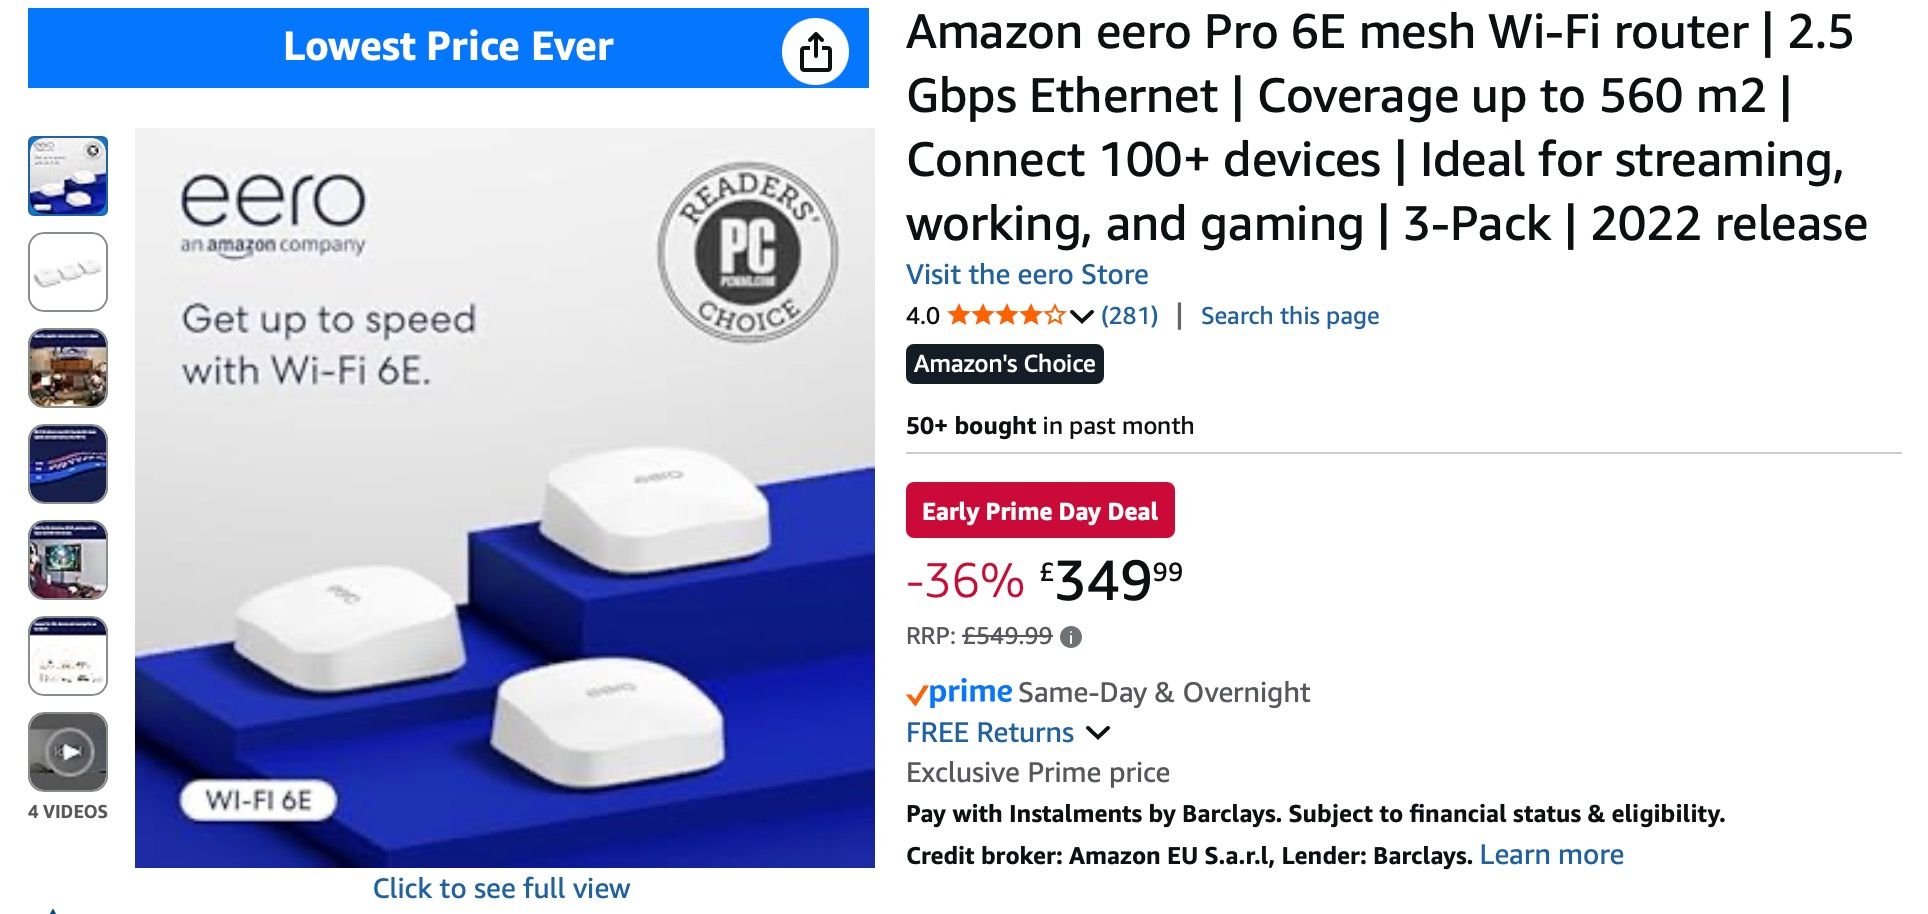Click the share icon on the blue banner
1928x914 pixels.
815,52
